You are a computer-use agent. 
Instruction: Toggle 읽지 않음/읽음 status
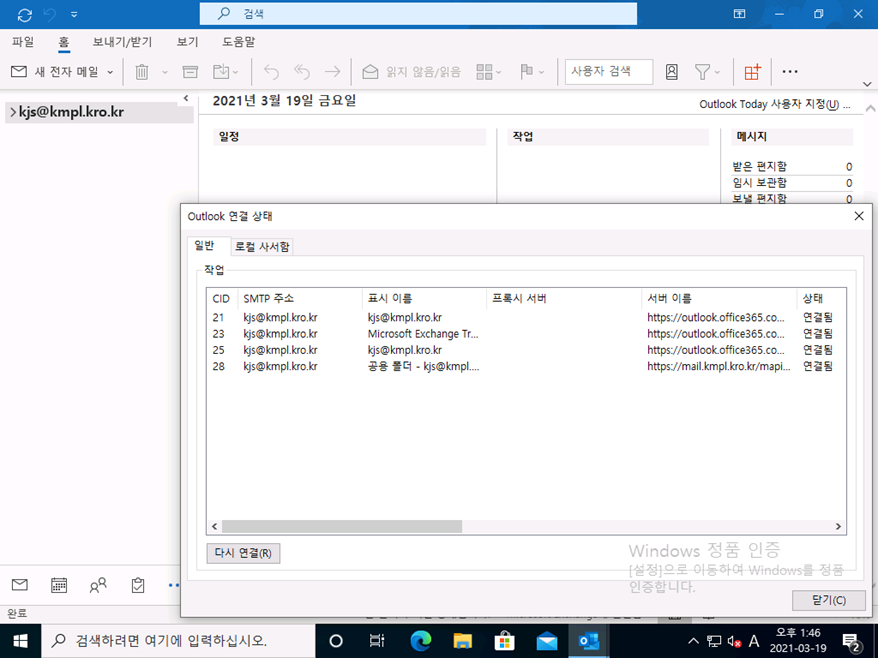point(412,72)
